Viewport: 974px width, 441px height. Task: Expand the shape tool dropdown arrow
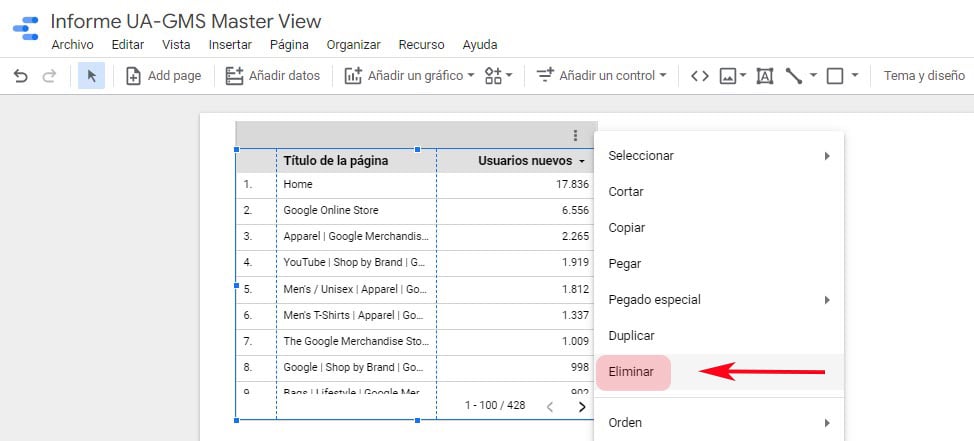click(x=855, y=76)
